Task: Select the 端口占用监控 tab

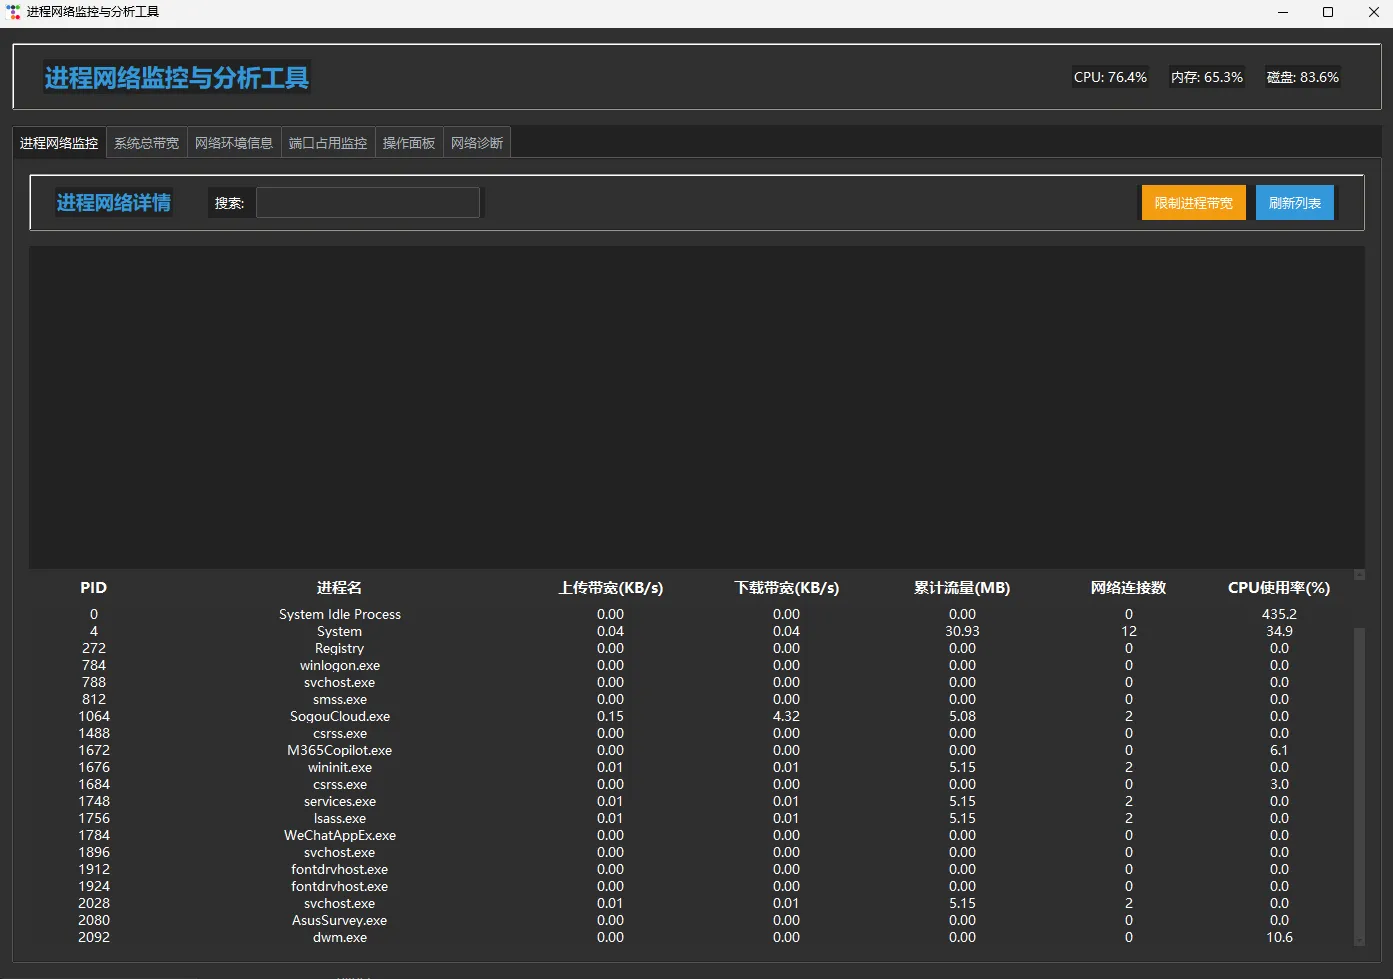Action: pos(328,143)
